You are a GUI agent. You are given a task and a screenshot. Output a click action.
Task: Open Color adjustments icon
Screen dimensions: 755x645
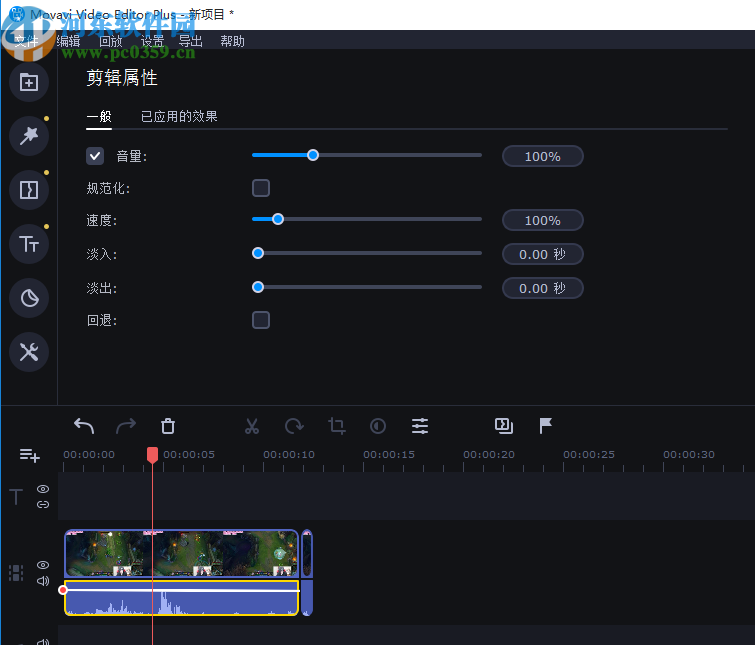pyautogui.click(x=378, y=426)
